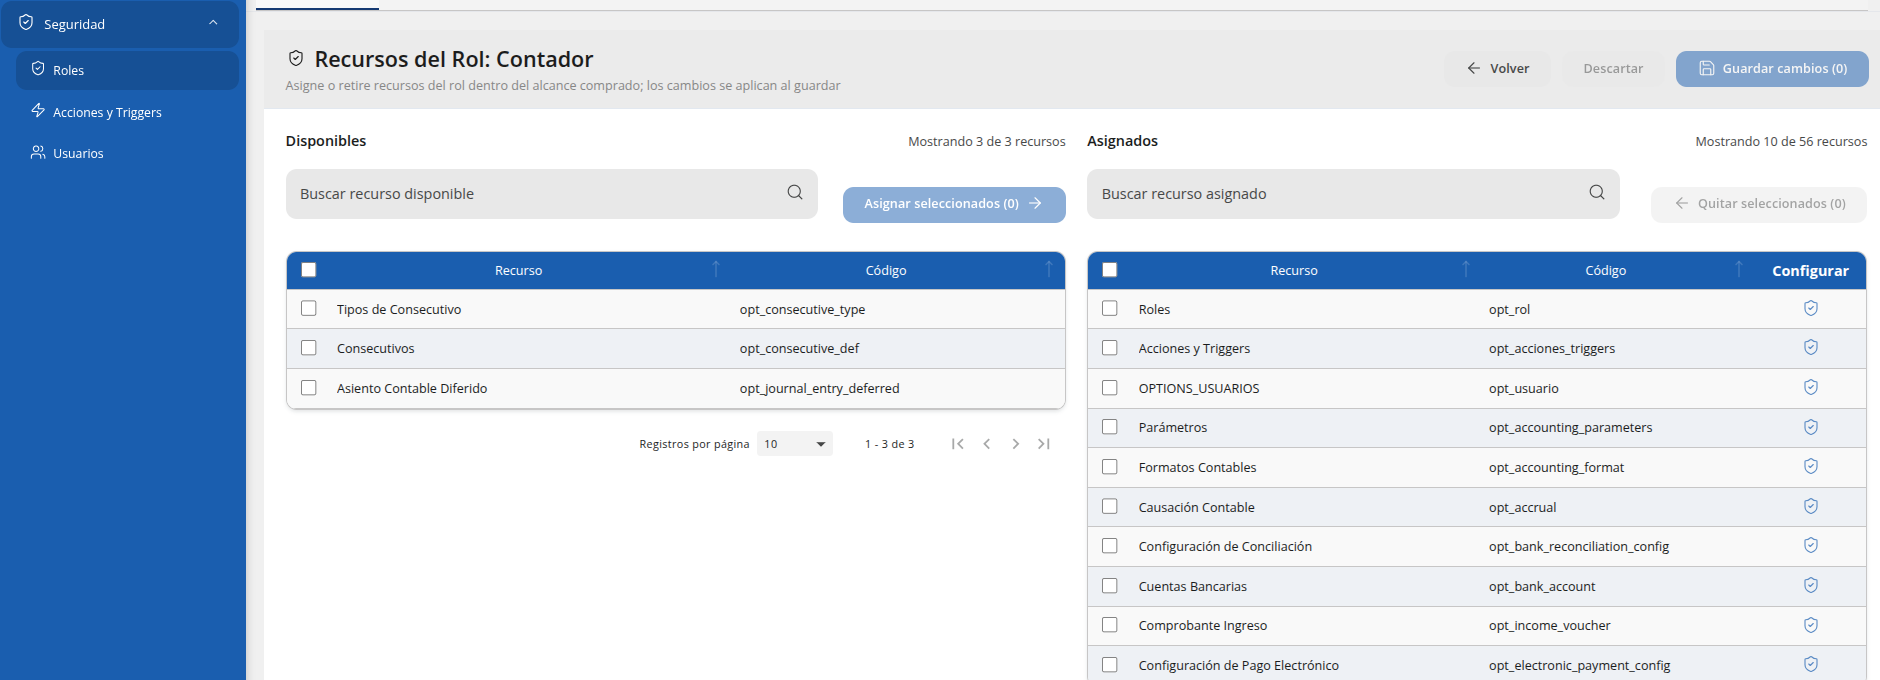
Task: Go to next page of available resources
Action: (1015, 444)
